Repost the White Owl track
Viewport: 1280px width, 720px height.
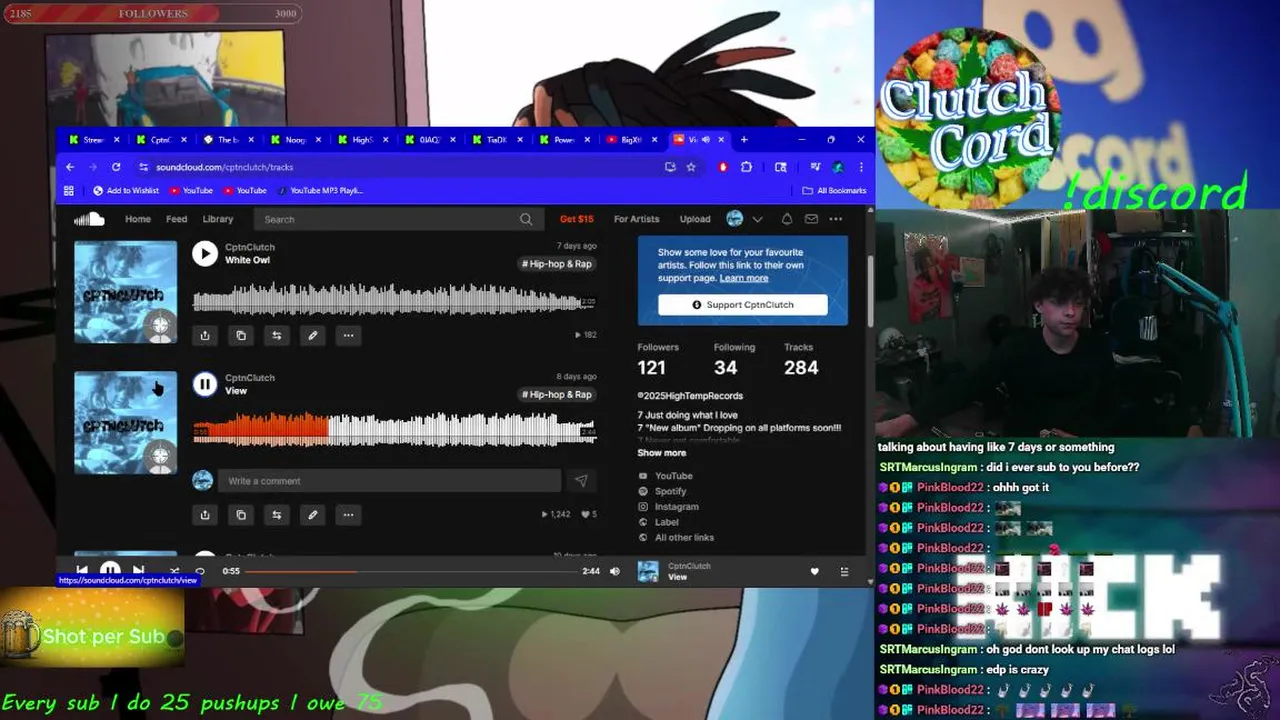tap(277, 336)
